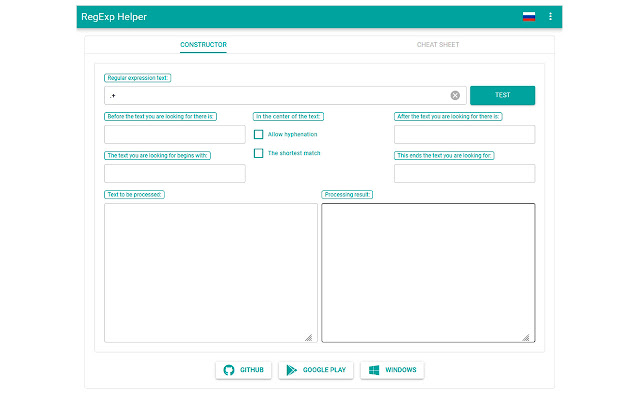
Task: Click the GitHub octocat icon
Action: [228, 370]
